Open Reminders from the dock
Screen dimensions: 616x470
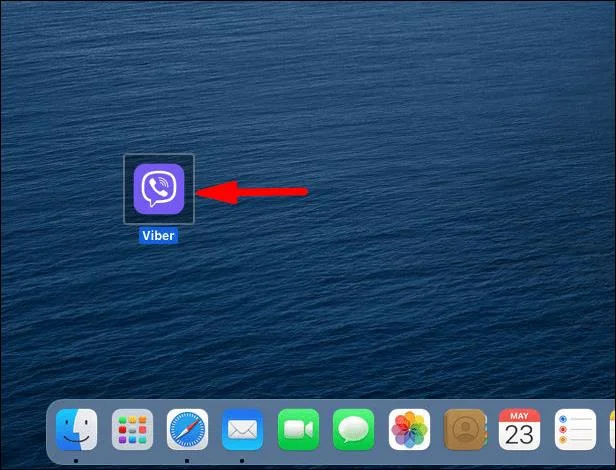coord(575,430)
